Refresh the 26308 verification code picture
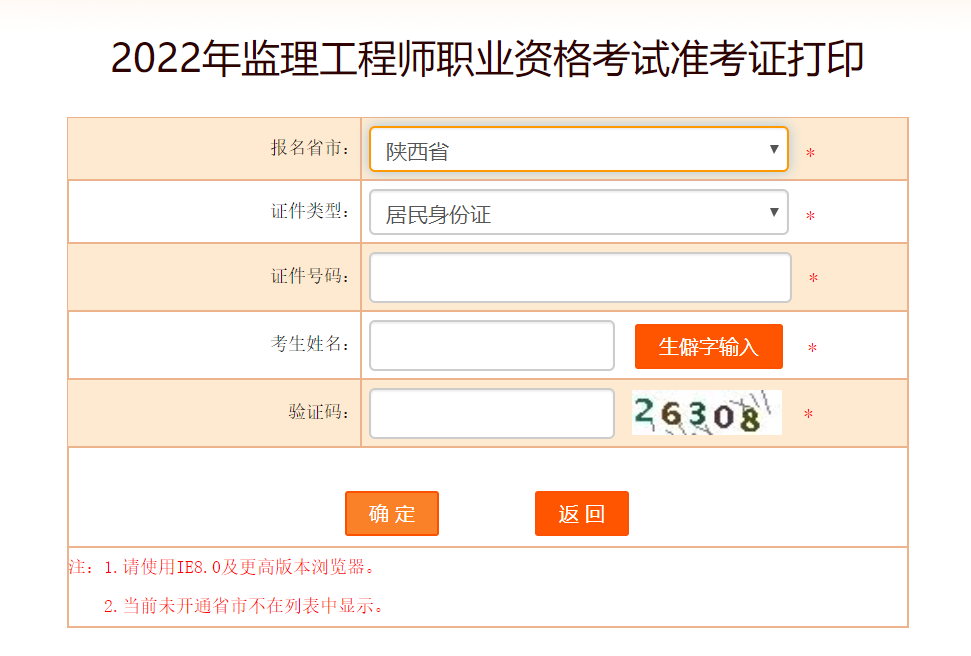The image size is (971, 656). pyautogui.click(x=706, y=413)
